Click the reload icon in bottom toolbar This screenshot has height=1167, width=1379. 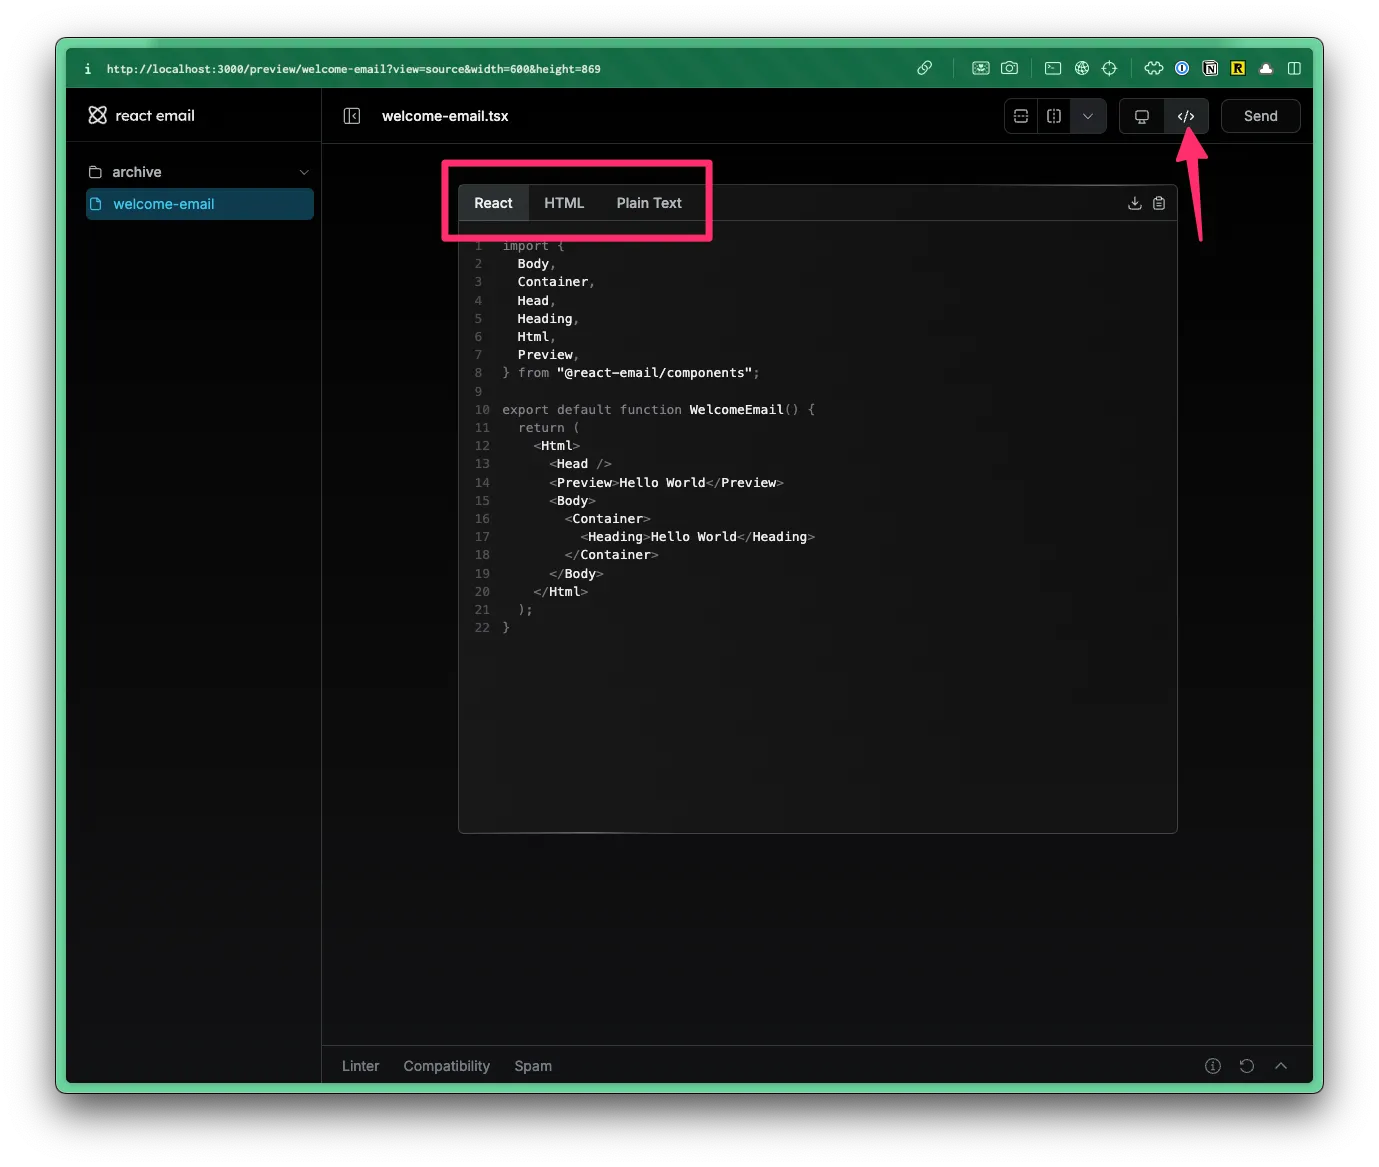coord(1246,1066)
